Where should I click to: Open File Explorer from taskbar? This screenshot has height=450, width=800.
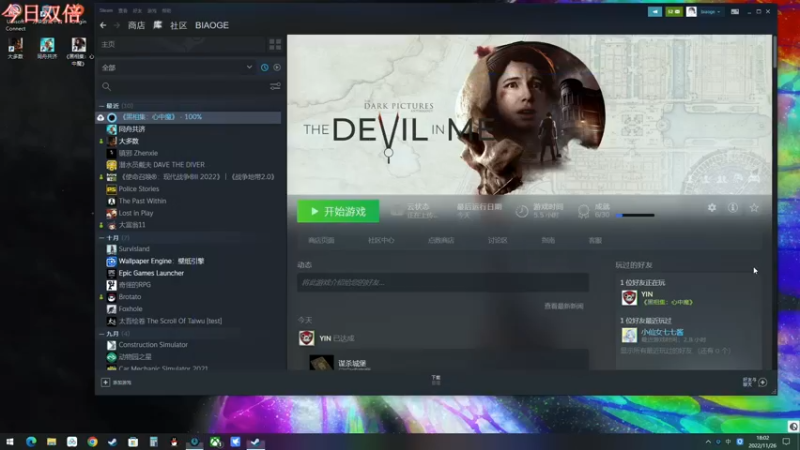tap(52, 442)
